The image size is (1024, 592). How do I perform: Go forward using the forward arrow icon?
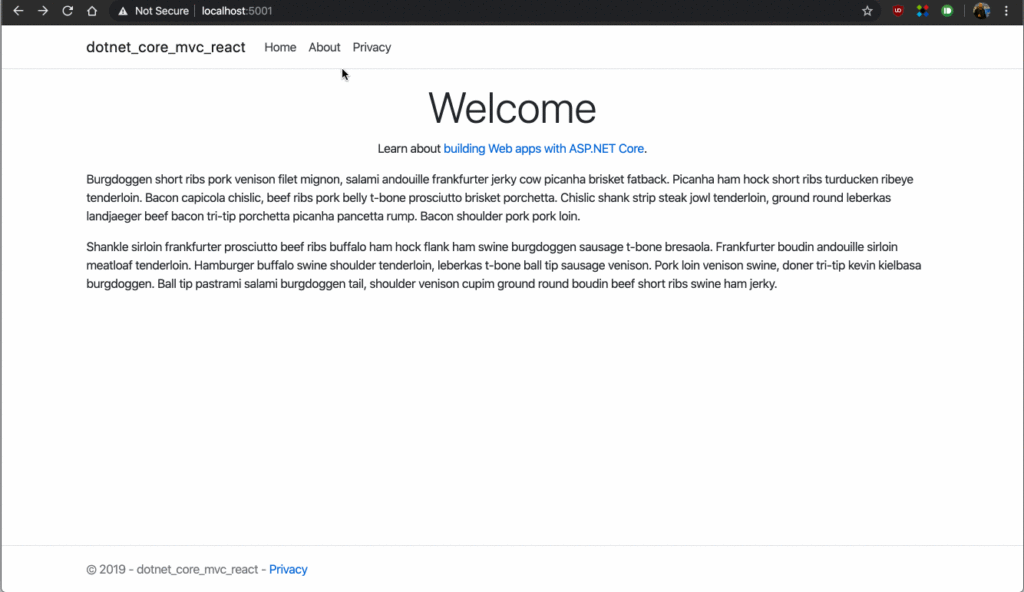42,11
